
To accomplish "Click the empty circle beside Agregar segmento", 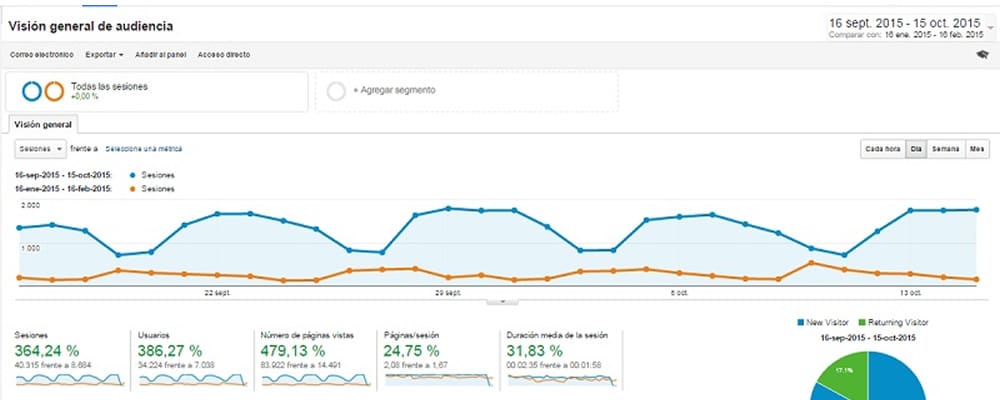I will (x=336, y=91).
